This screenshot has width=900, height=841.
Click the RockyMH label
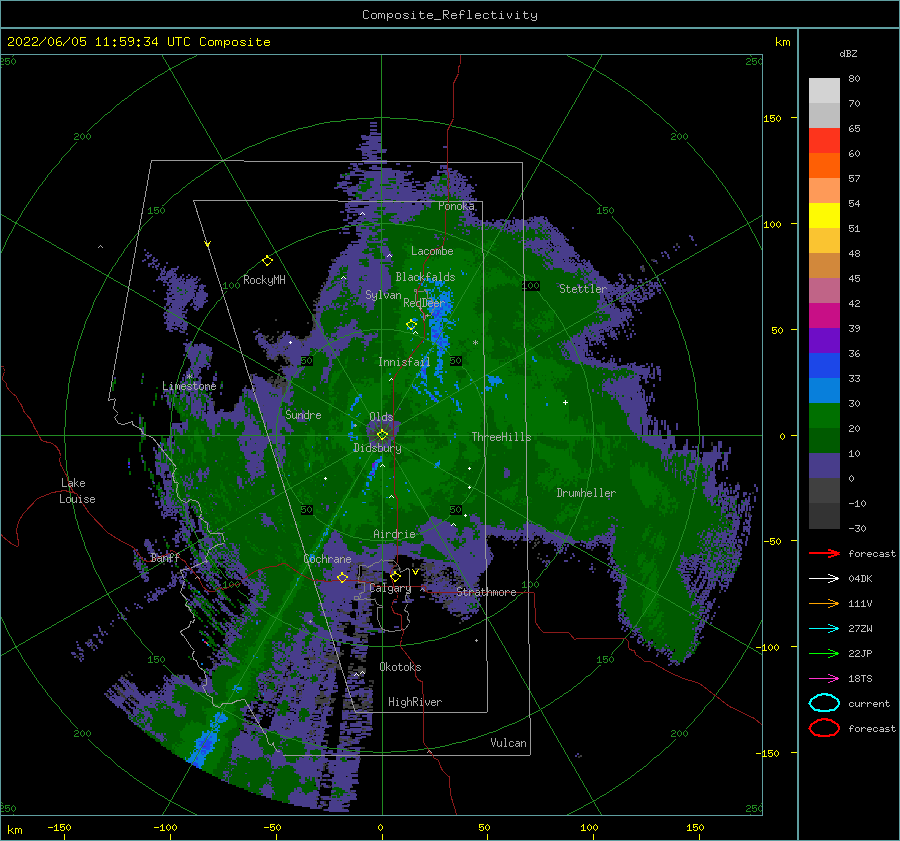pos(264,280)
